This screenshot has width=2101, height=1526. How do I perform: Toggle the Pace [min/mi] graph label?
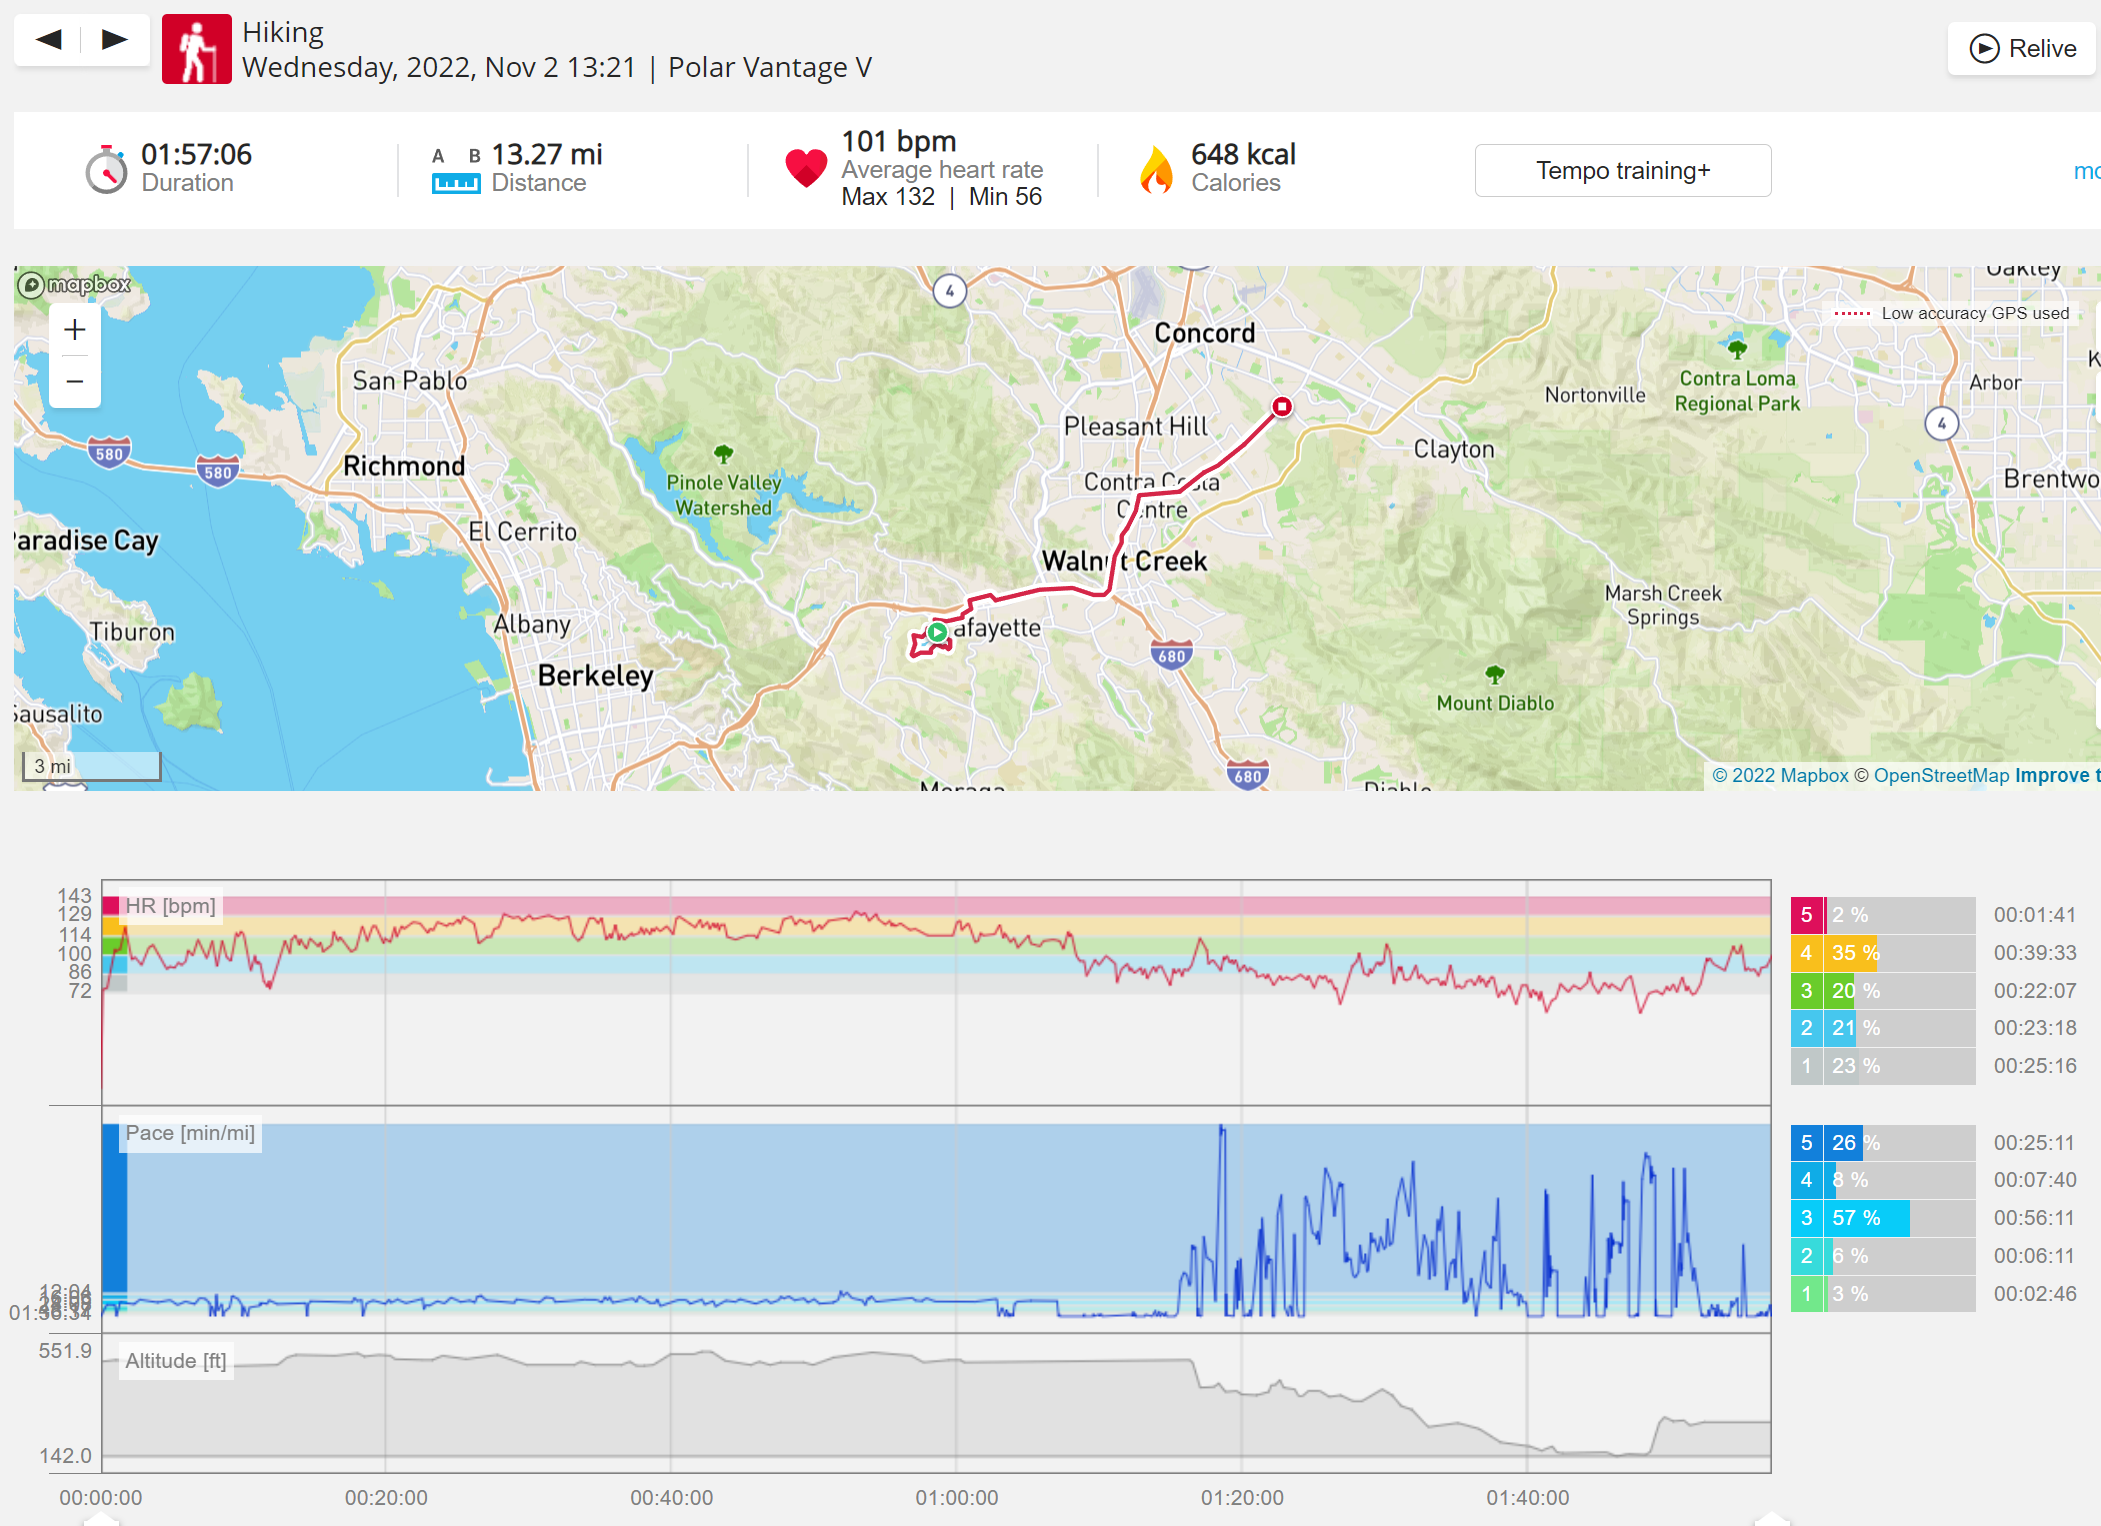click(x=190, y=1133)
